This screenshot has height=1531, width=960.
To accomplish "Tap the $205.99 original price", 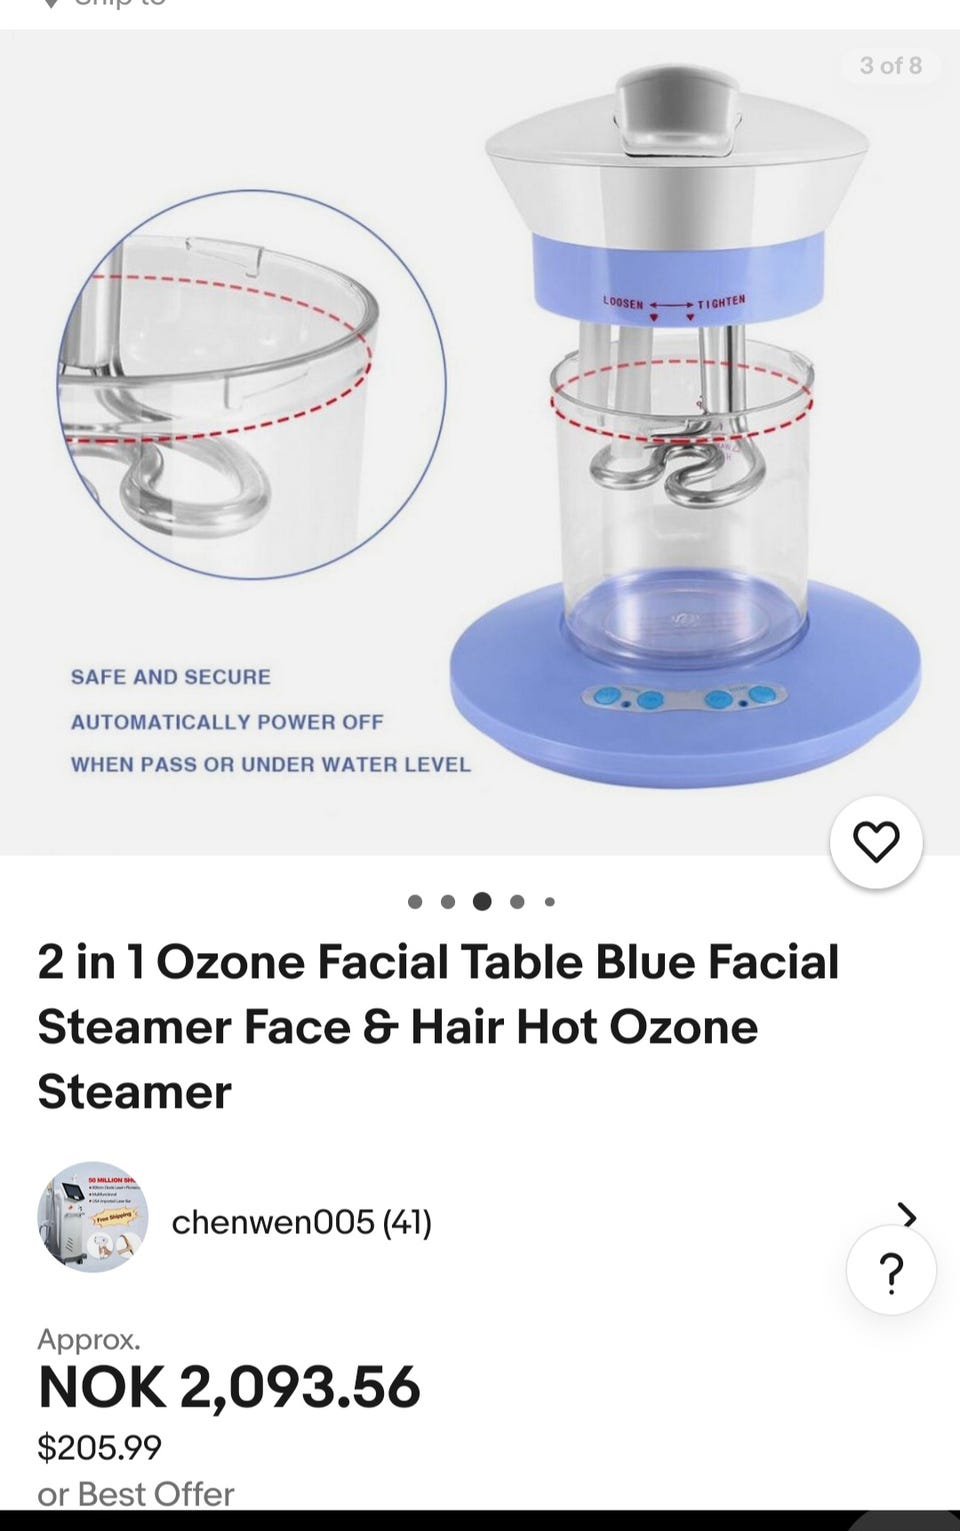I will [x=99, y=1447].
